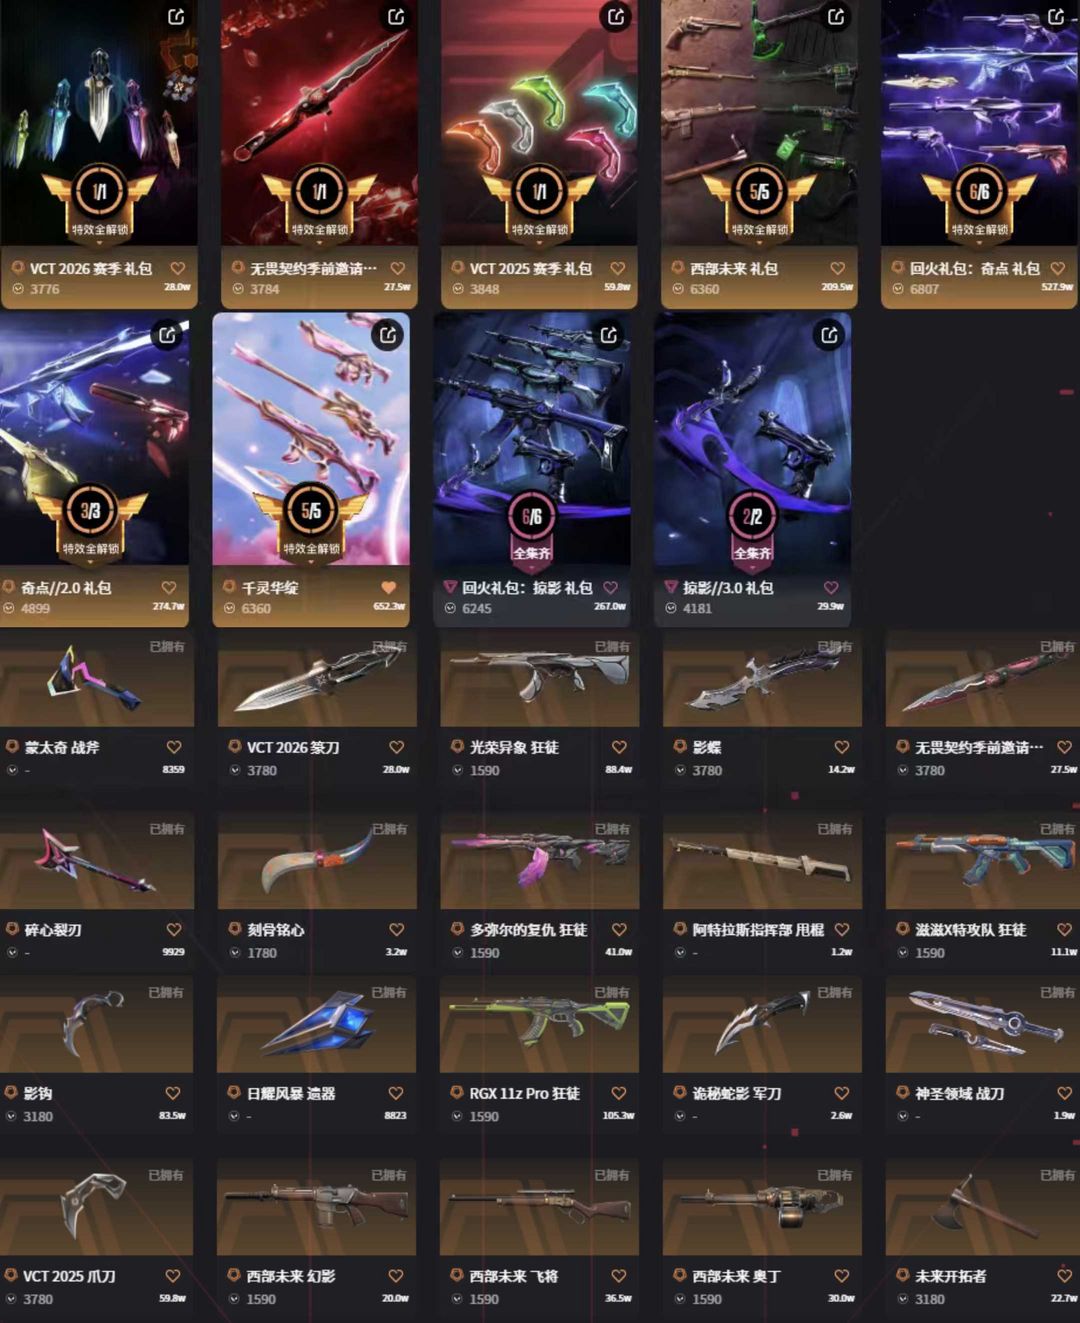Open the 未来开拓者 item title

coord(950,1276)
